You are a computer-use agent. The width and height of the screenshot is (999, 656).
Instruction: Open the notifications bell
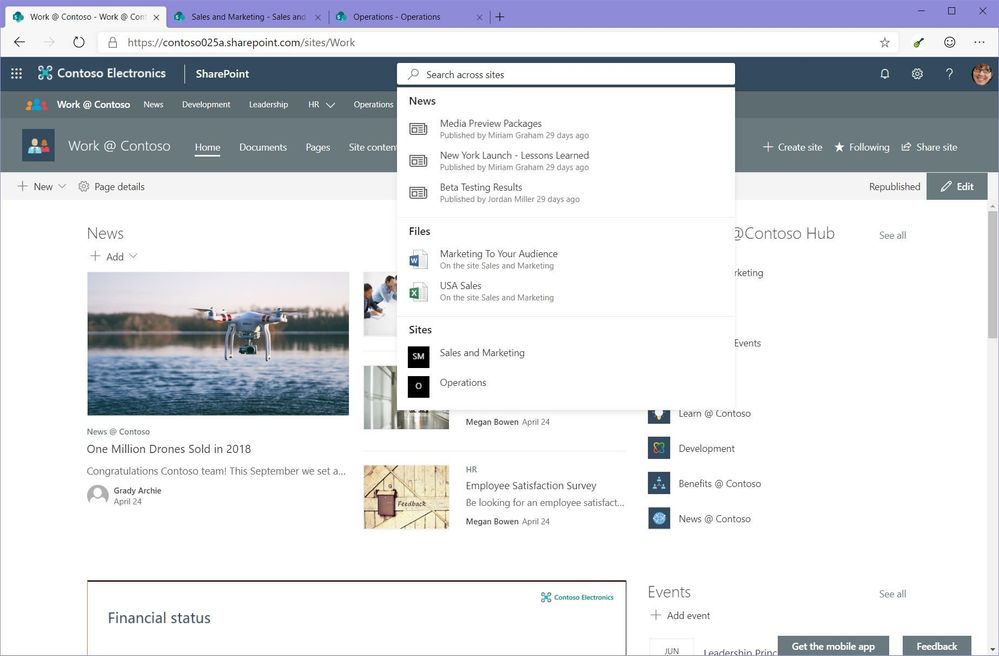point(885,74)
